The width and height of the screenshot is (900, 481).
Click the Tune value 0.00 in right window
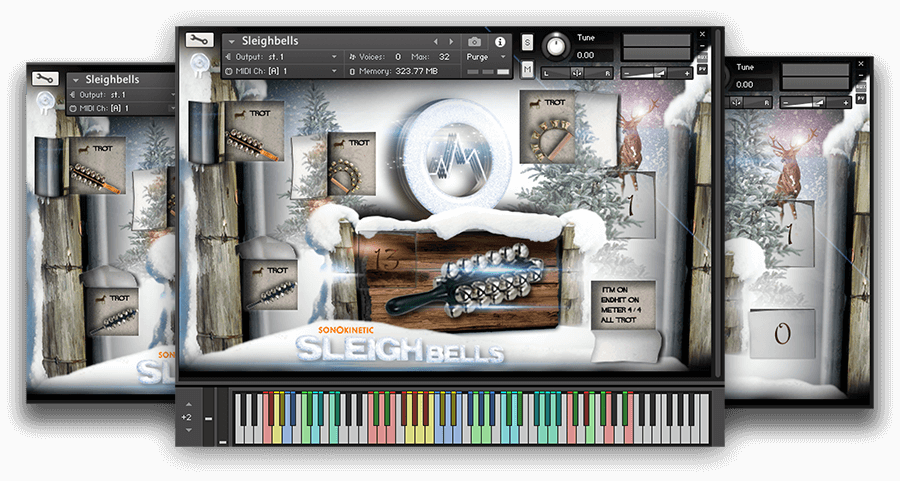pyautogui.click(x=744, y=84)
